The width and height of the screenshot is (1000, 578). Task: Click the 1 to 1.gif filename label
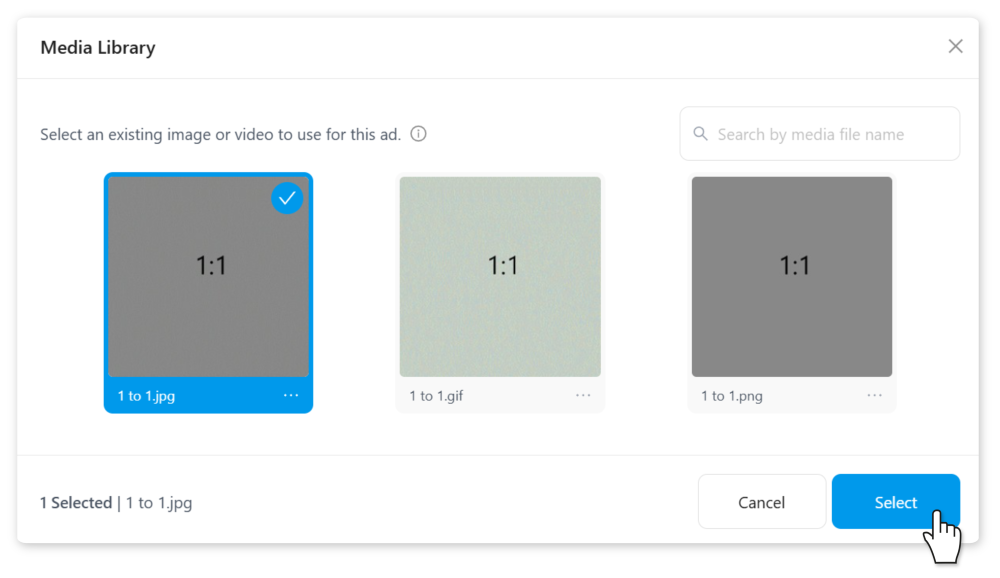pos(436,396)
